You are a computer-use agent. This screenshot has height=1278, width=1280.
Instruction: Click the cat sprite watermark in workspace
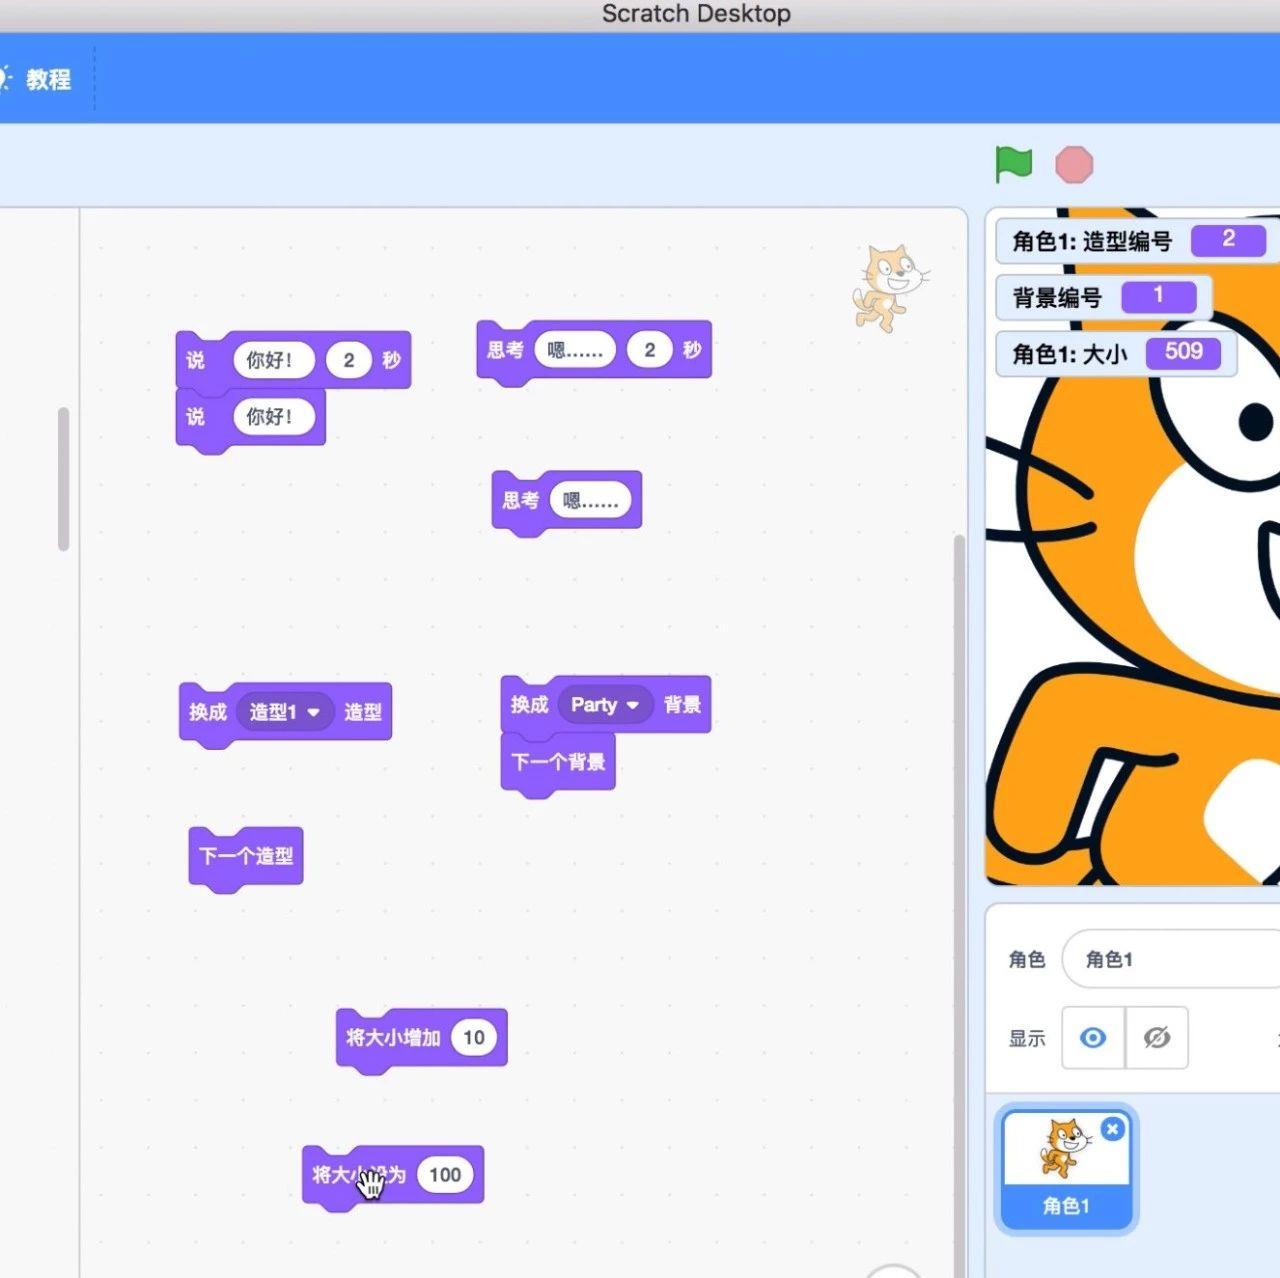tap(889, 288)
